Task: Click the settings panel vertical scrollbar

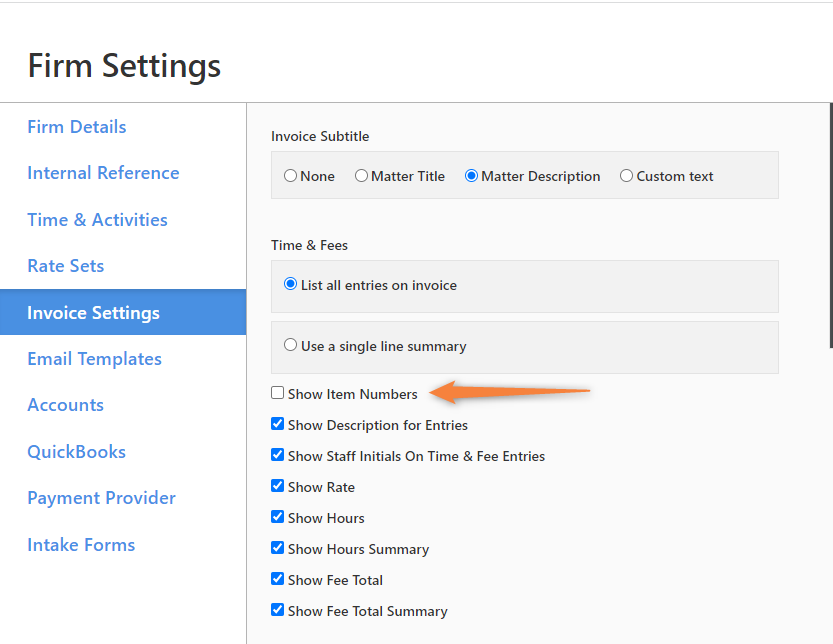Action: click(x=829, y=225)
